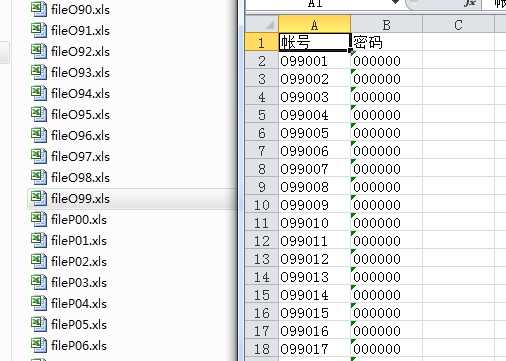Viewport: 506px width, 361px height.
Task: Click the Excel icon of fileO98.xls
Action: pyautogui.click(x=39, y=177)
